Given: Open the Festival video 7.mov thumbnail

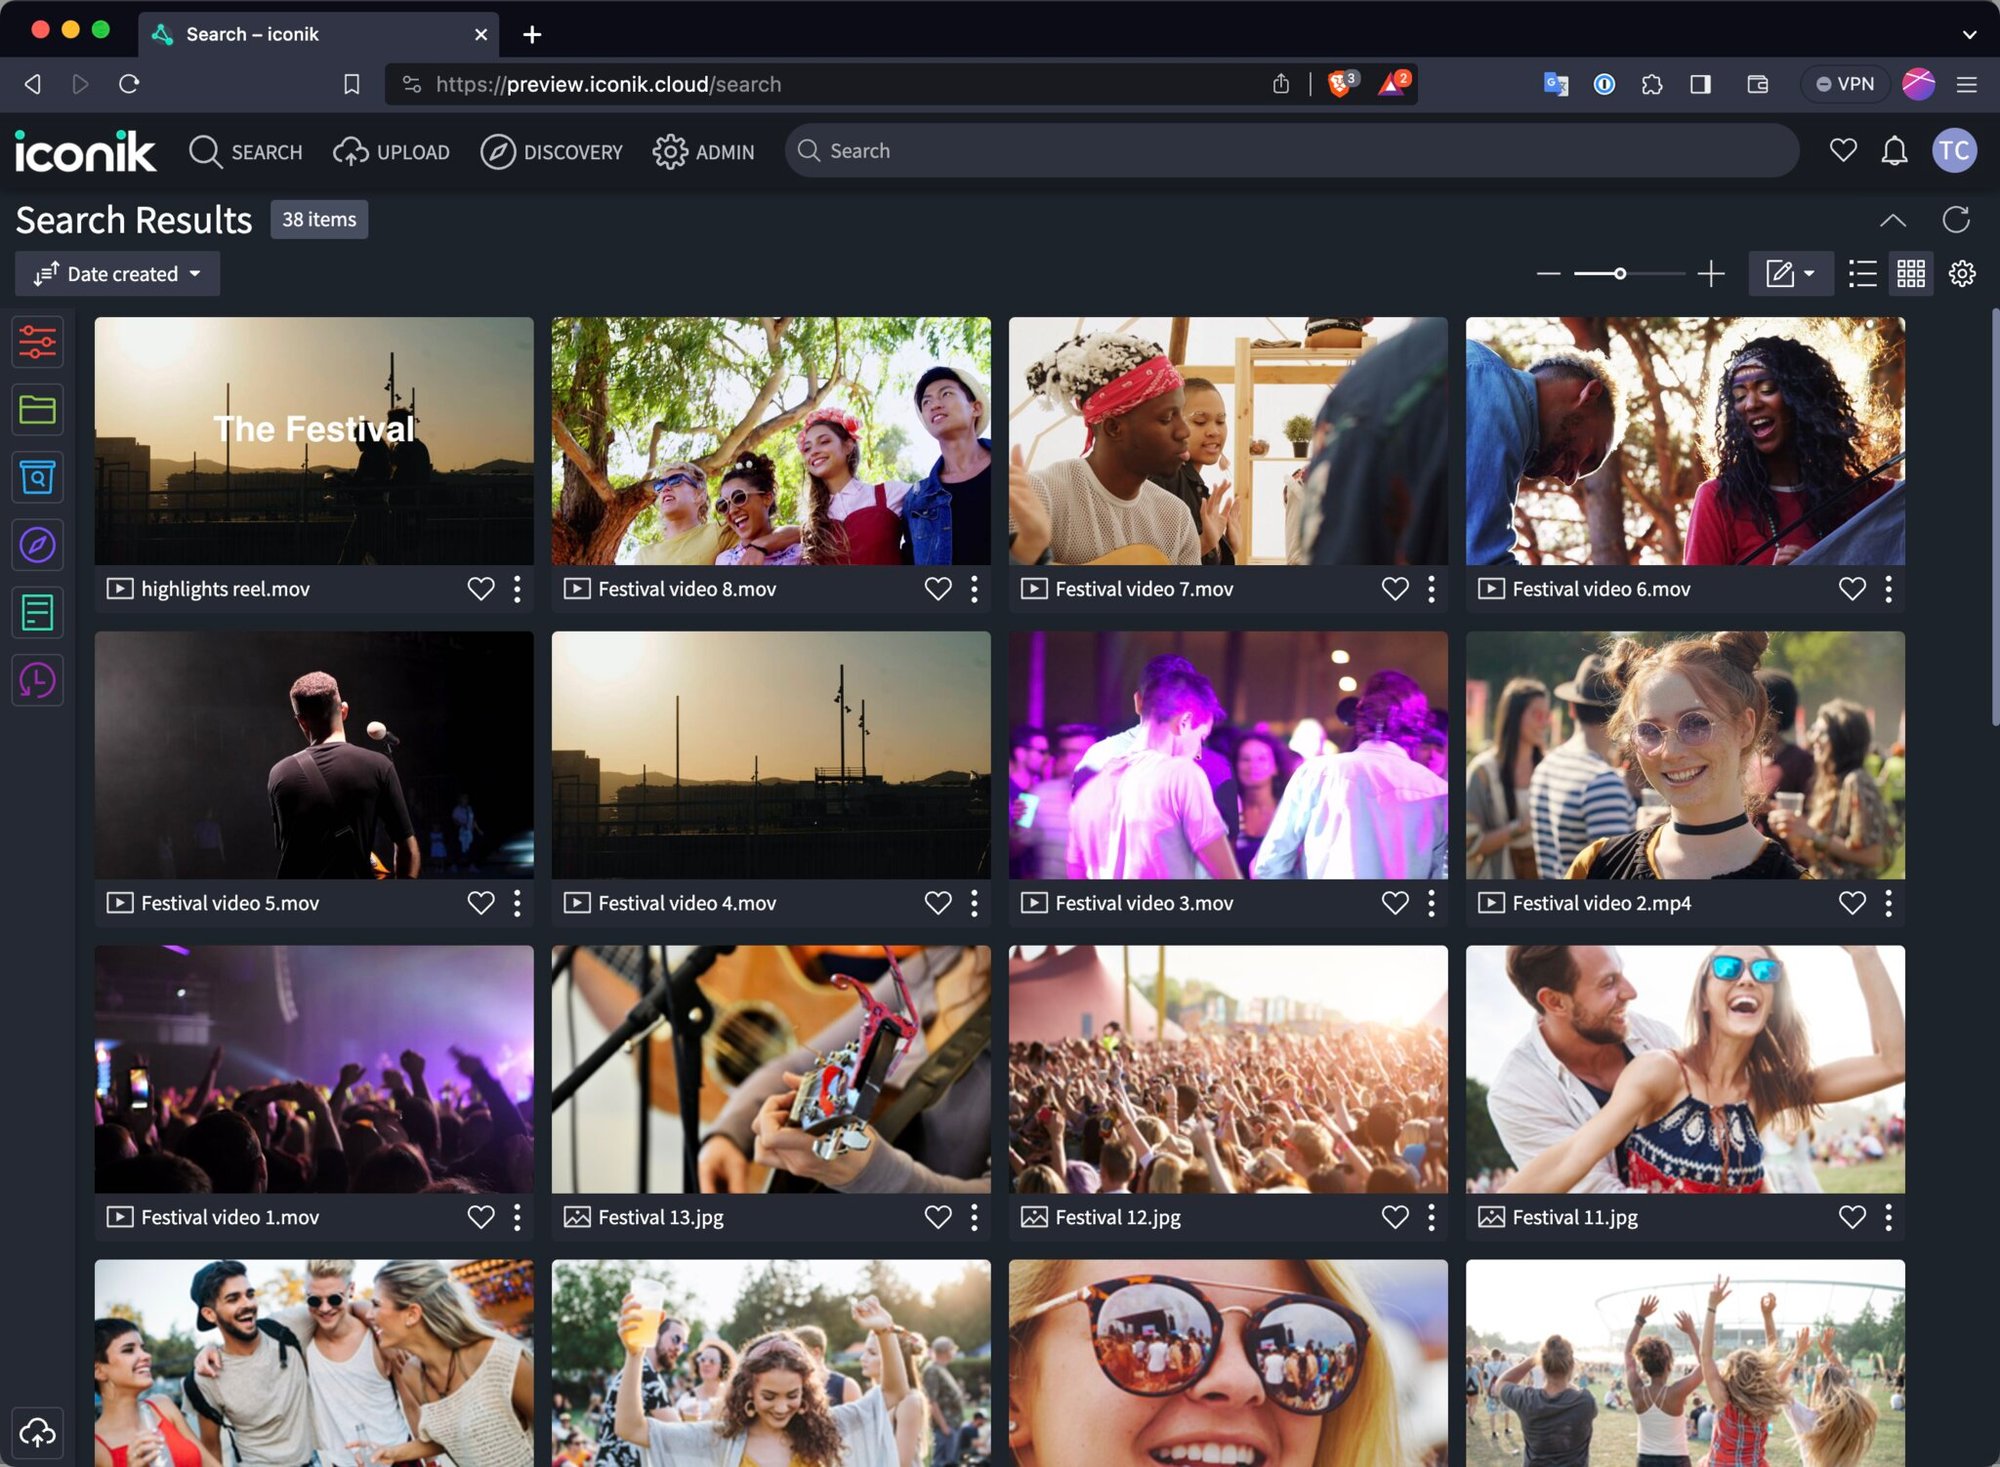Looking at the screenshot, I should tap(1227, 441).
